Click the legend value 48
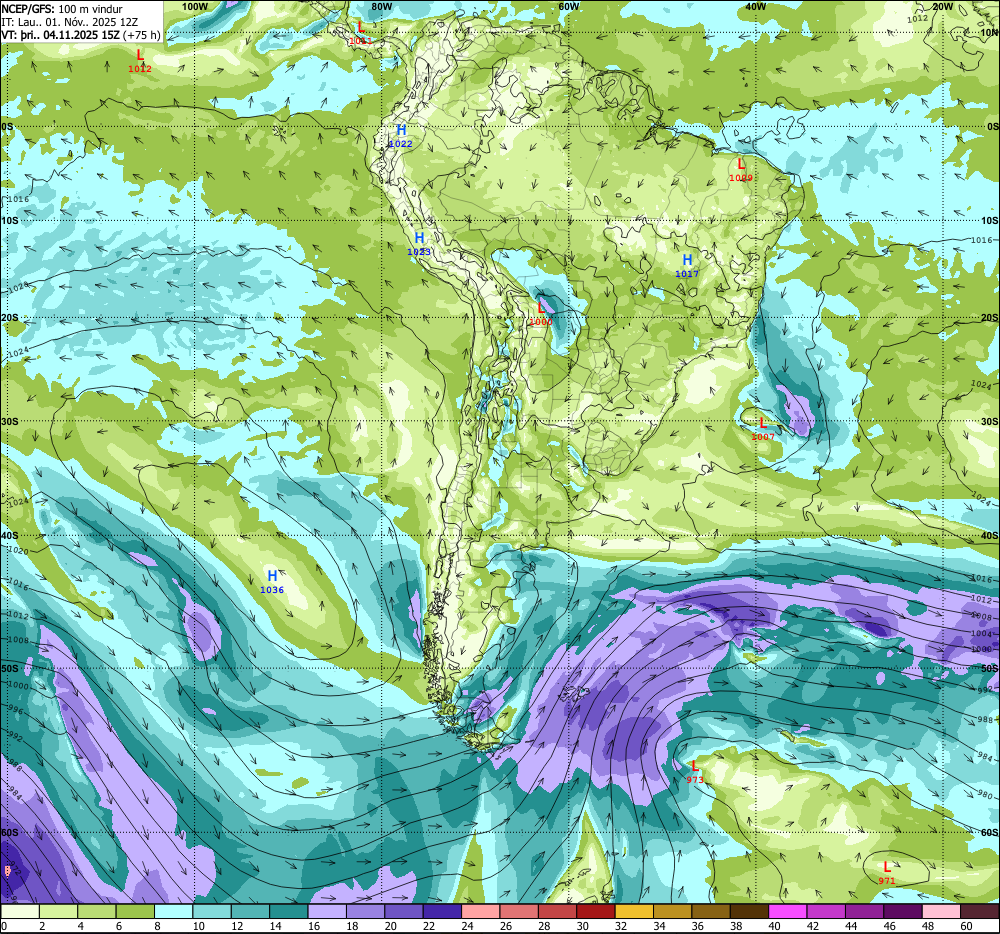Screen dimensions: 1000x934 coord(928,926)
